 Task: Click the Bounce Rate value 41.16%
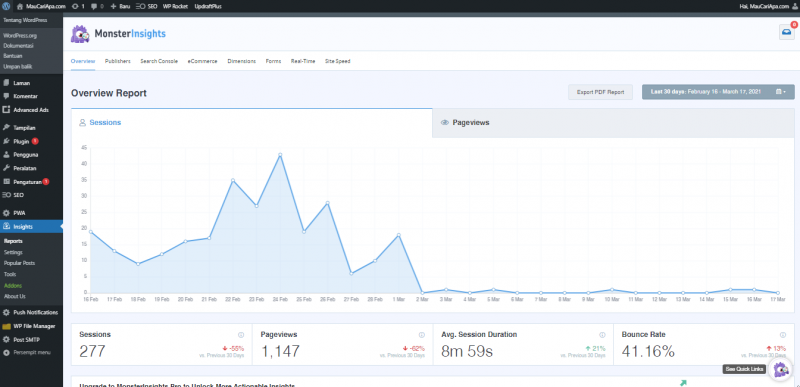point(648,351)
